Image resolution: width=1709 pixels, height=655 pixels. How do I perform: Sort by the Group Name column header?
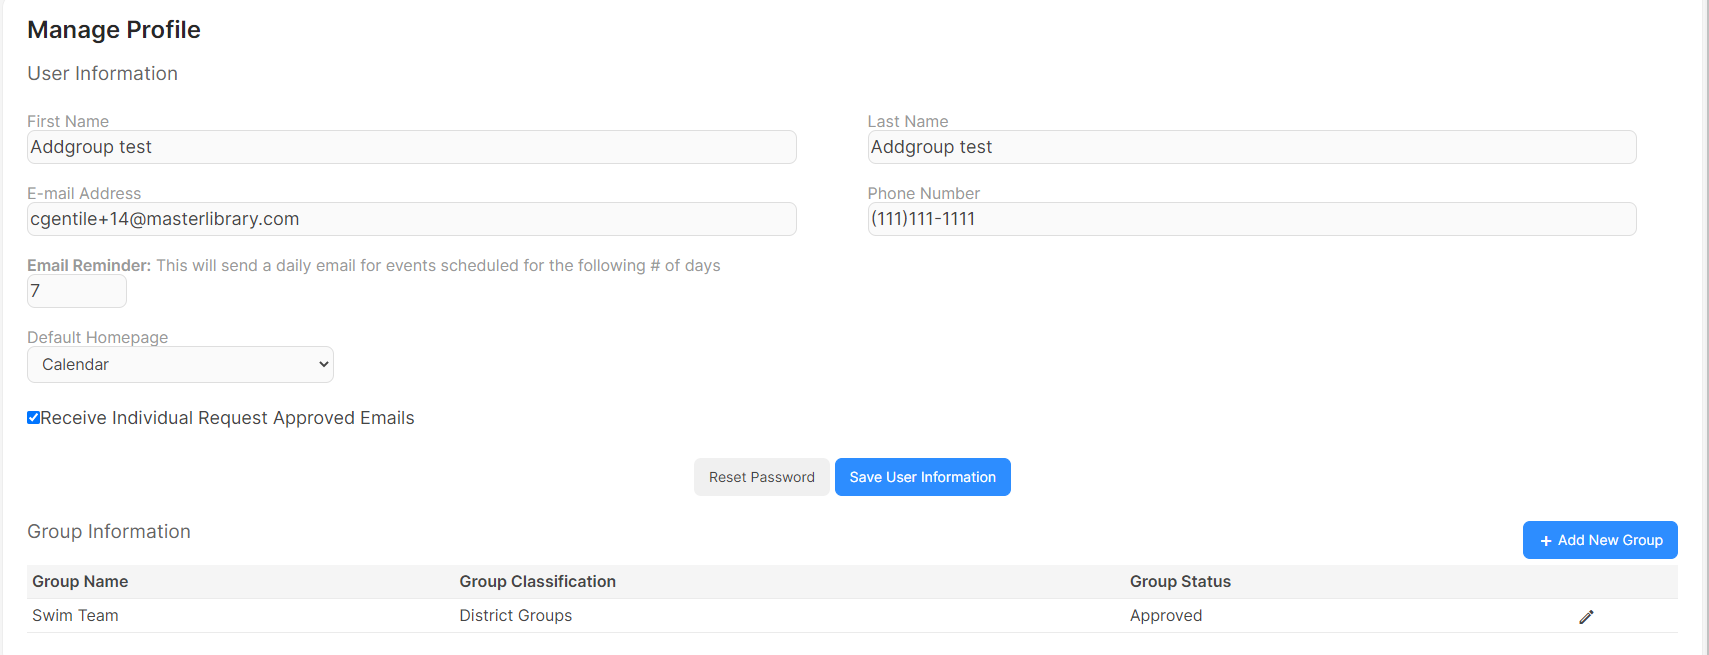point(80,582)
